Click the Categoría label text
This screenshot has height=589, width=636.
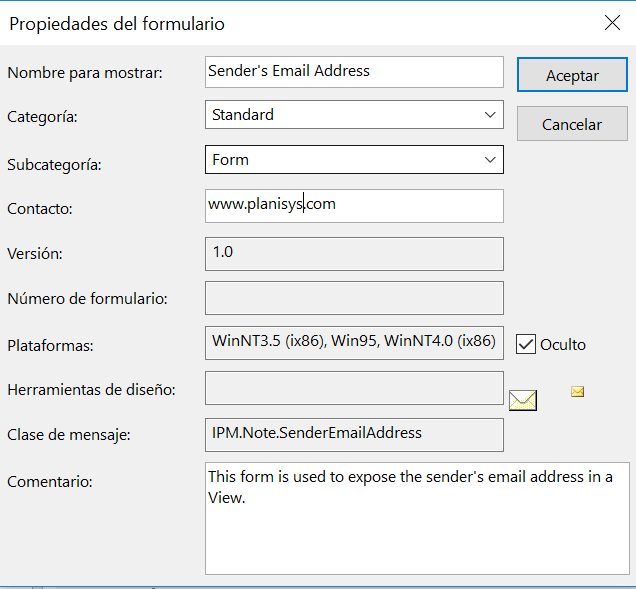(42, 117)
